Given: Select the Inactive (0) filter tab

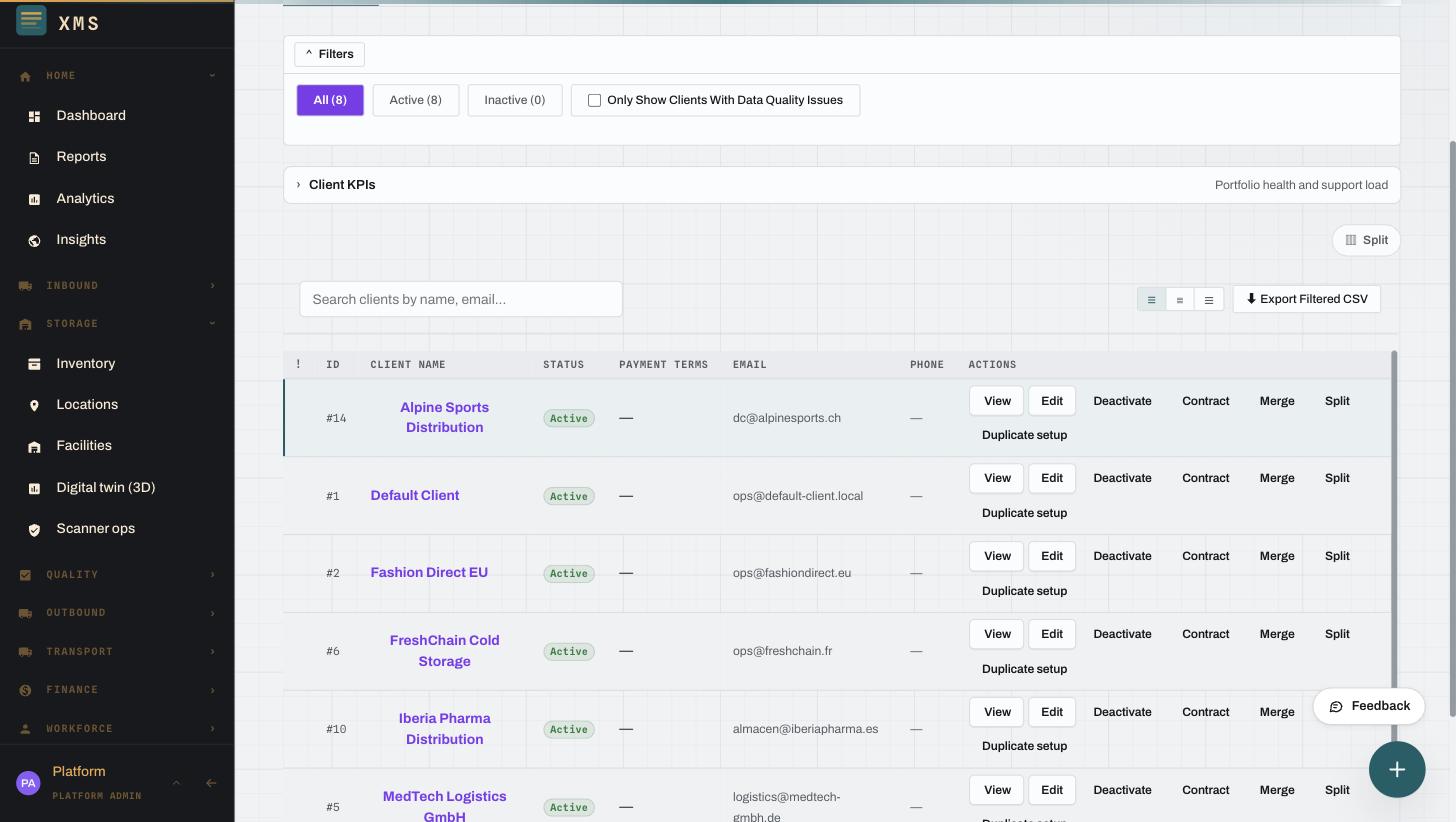Looking at the screenshot, I should pyautogui.click(x=515, y=100).
